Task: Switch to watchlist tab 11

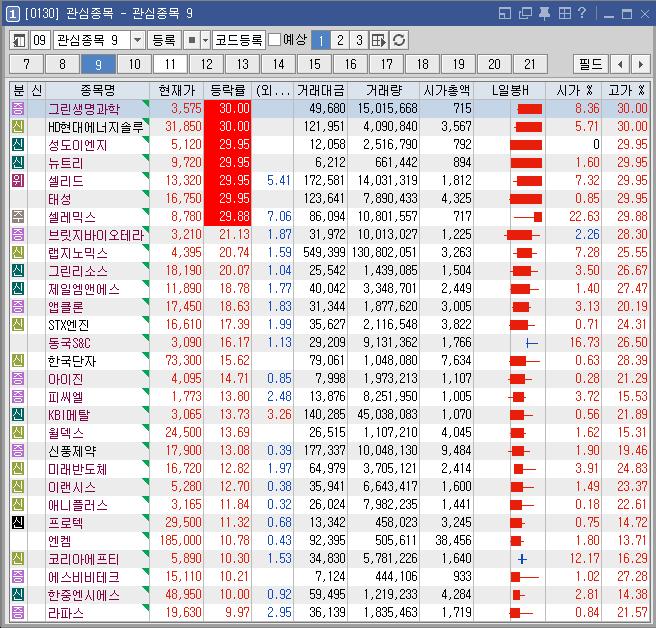Action: pyautogui.click(x=170, y=64)
